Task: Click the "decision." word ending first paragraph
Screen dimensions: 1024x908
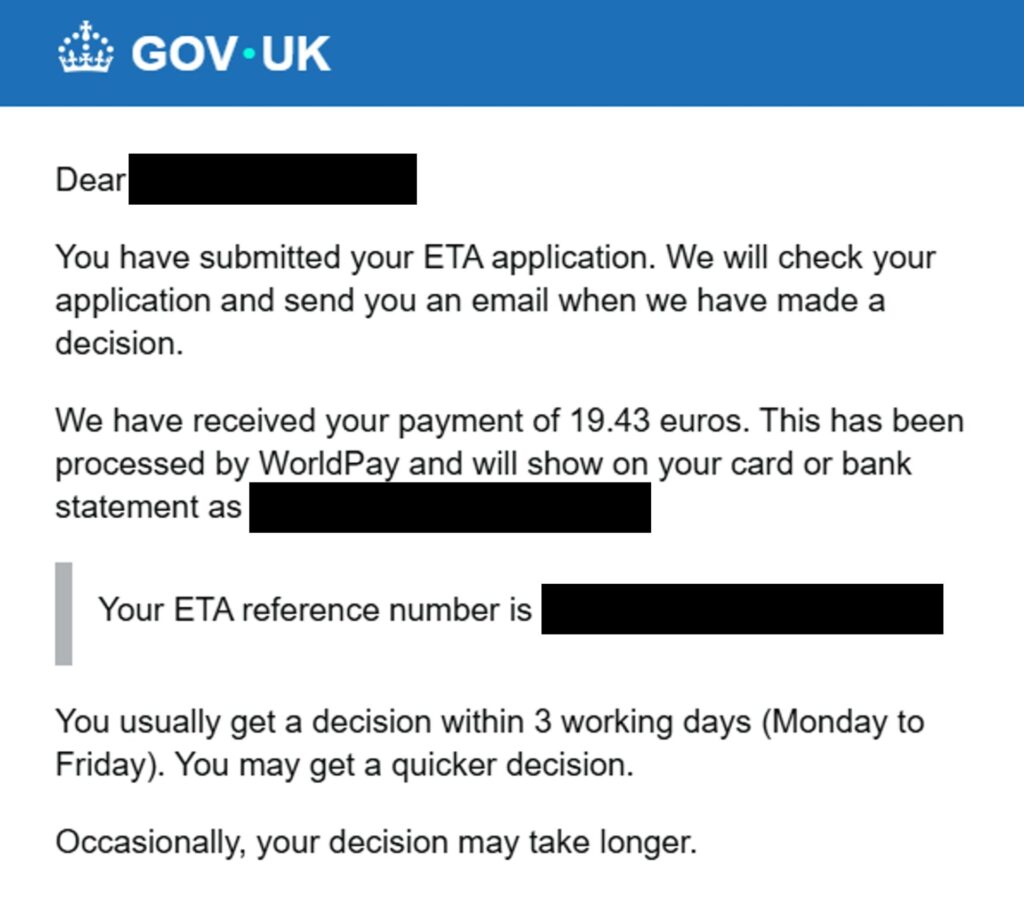Action: click(119, 343)
